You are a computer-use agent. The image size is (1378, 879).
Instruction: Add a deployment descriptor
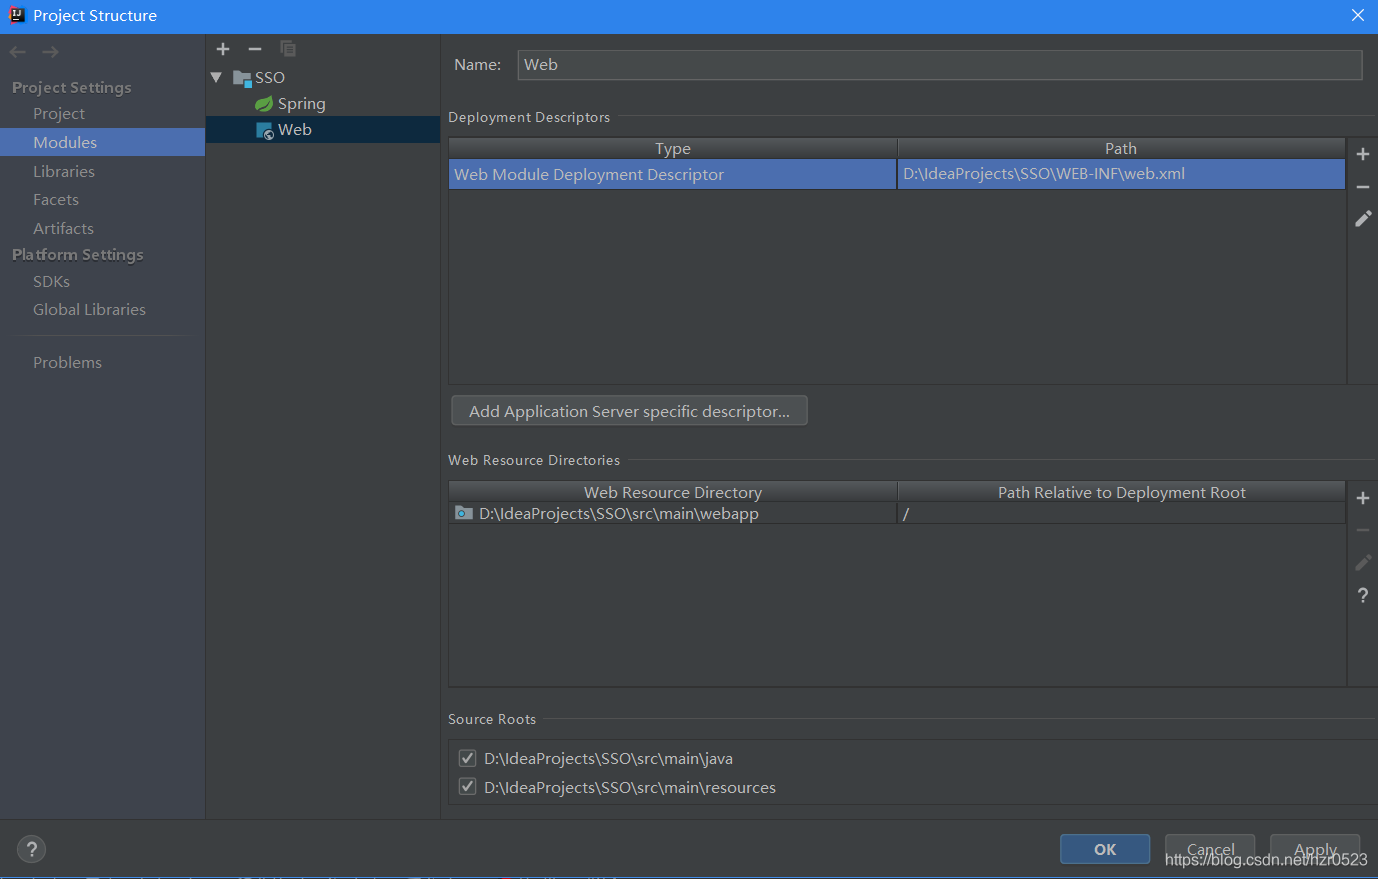point(1363,154)
